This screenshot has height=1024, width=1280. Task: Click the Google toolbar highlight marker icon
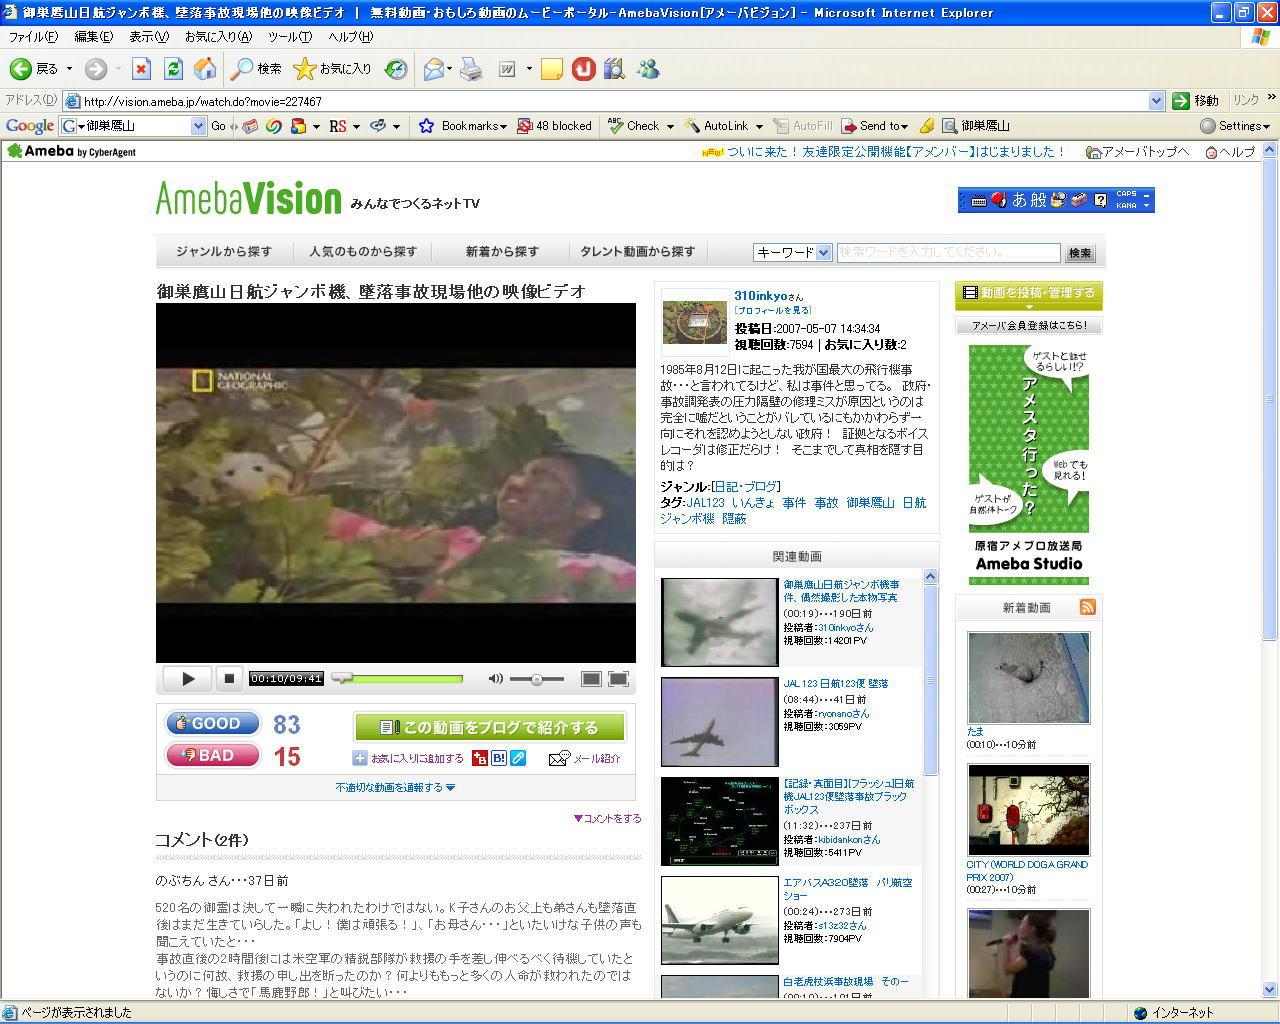tap(926, 126)
